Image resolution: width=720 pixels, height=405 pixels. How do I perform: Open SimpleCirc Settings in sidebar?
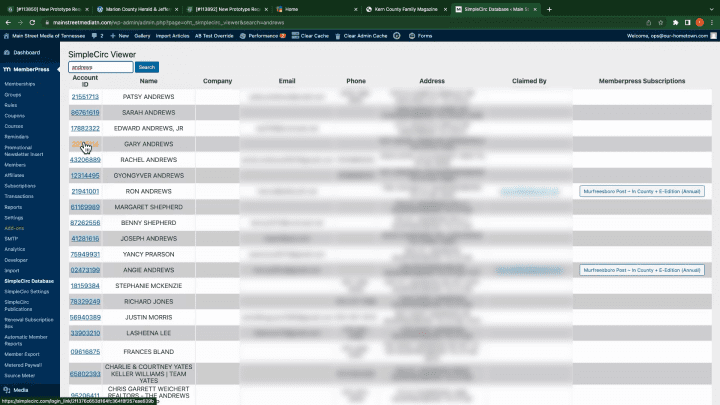[x=27, y=292]
